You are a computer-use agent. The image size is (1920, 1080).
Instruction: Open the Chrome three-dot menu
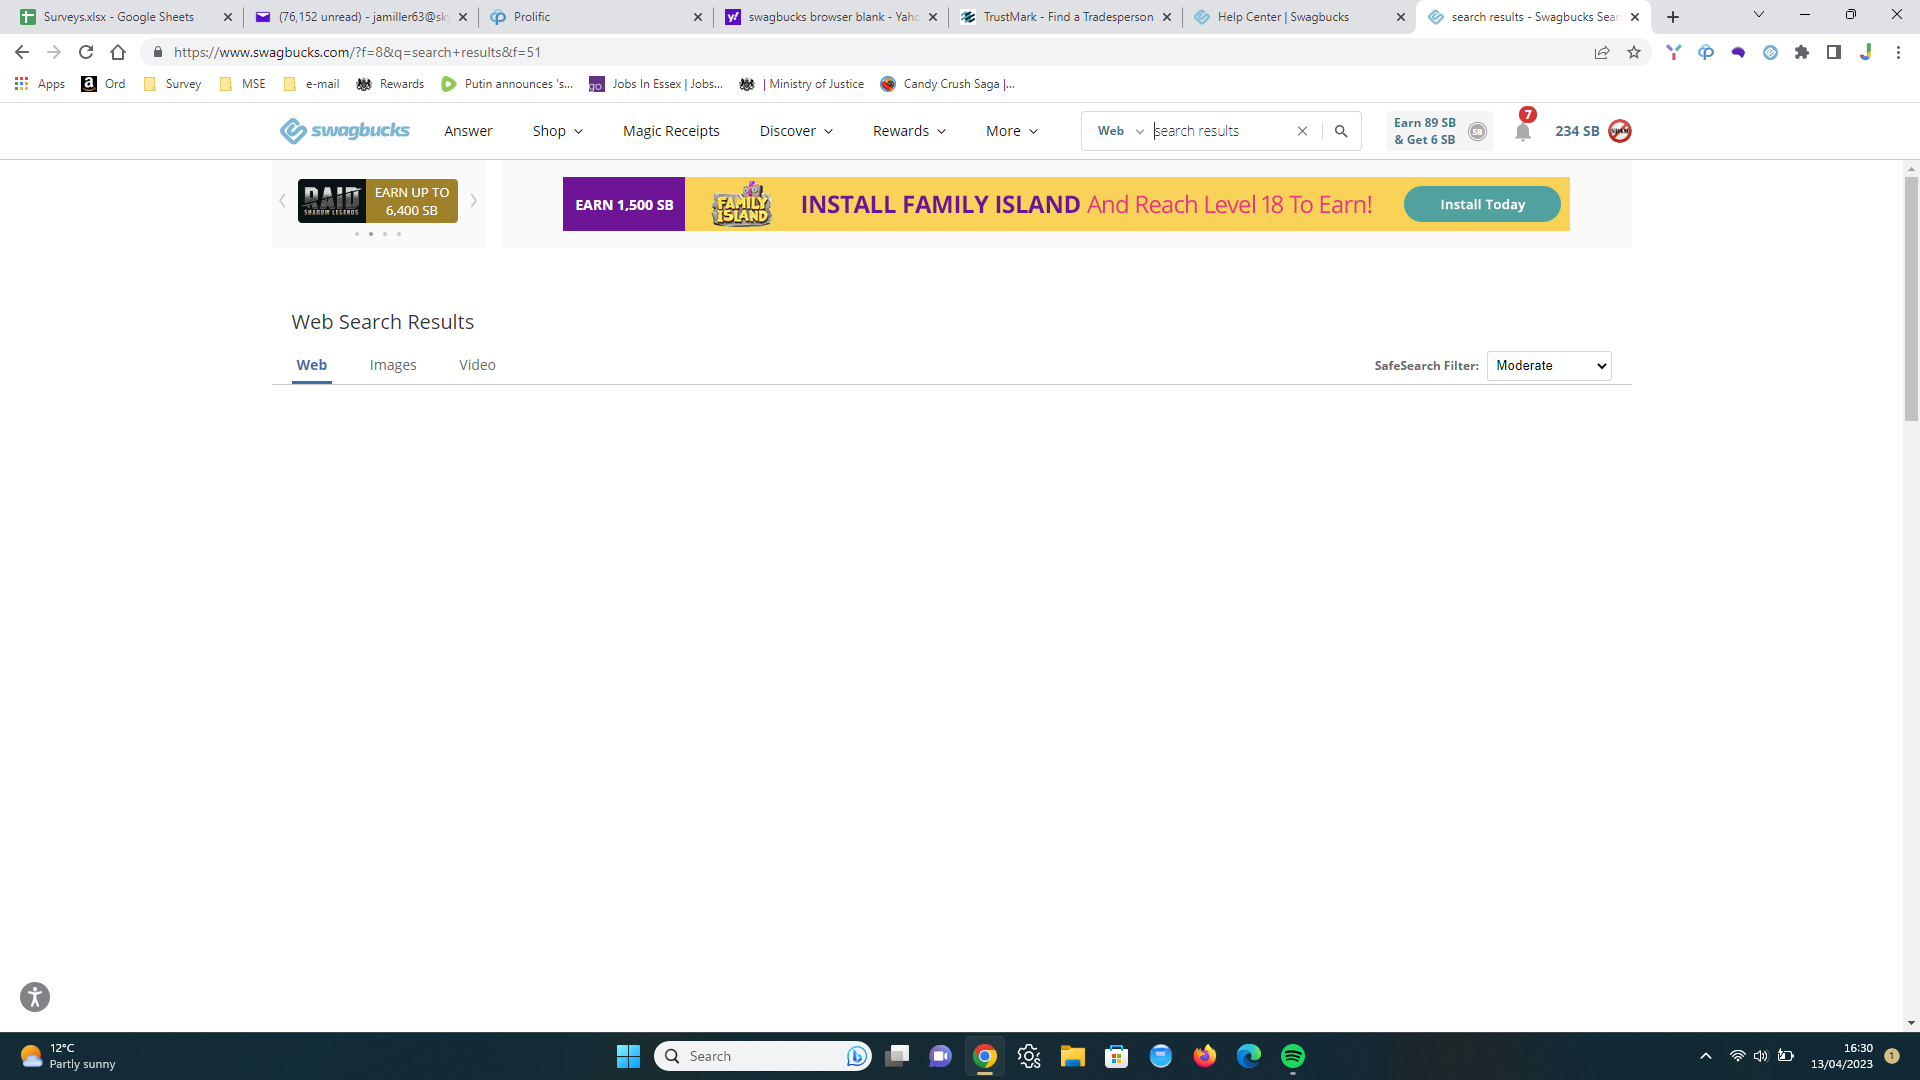(x=1898, y=52)
